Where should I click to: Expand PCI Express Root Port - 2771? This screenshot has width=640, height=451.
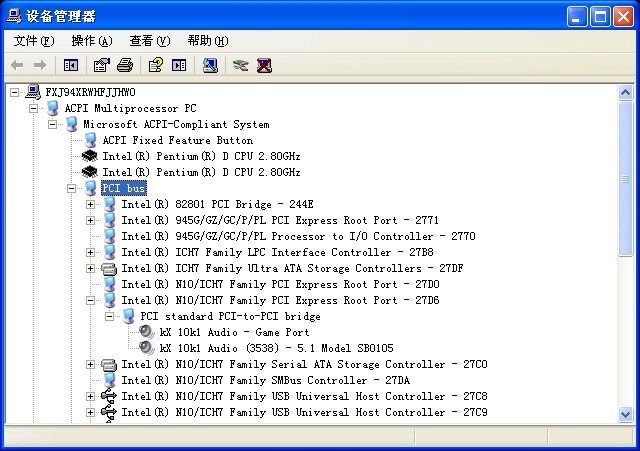click(x=91, y=220)
